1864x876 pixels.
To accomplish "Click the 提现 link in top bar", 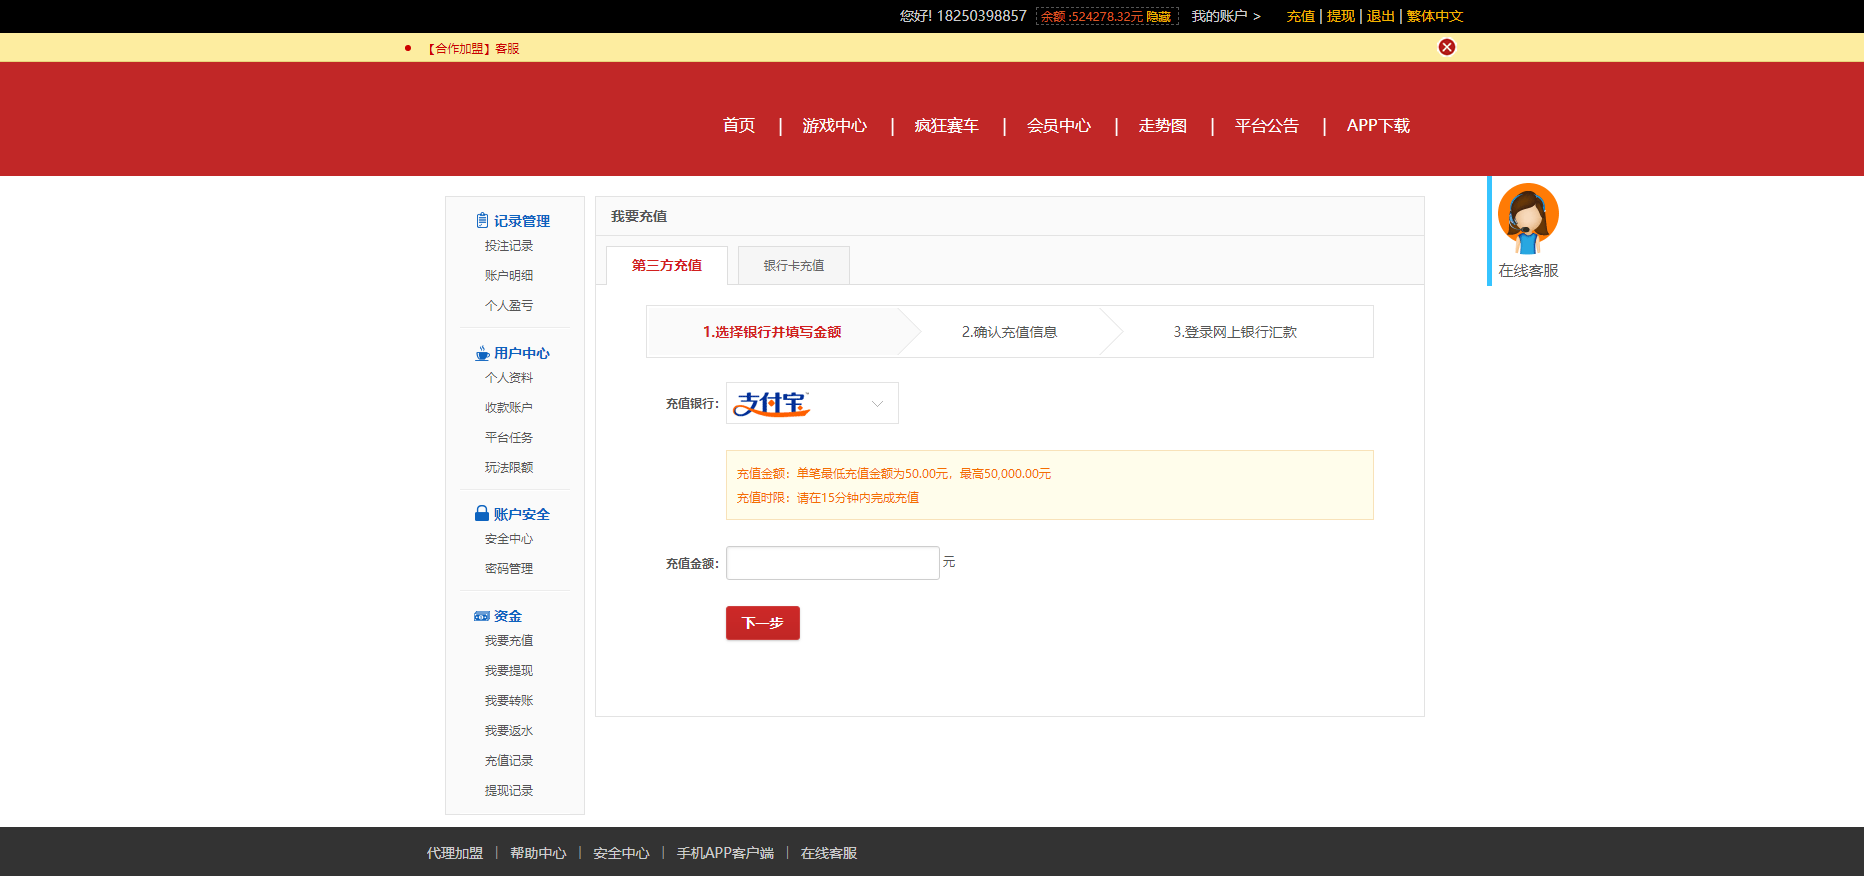I will (1340, 16).
